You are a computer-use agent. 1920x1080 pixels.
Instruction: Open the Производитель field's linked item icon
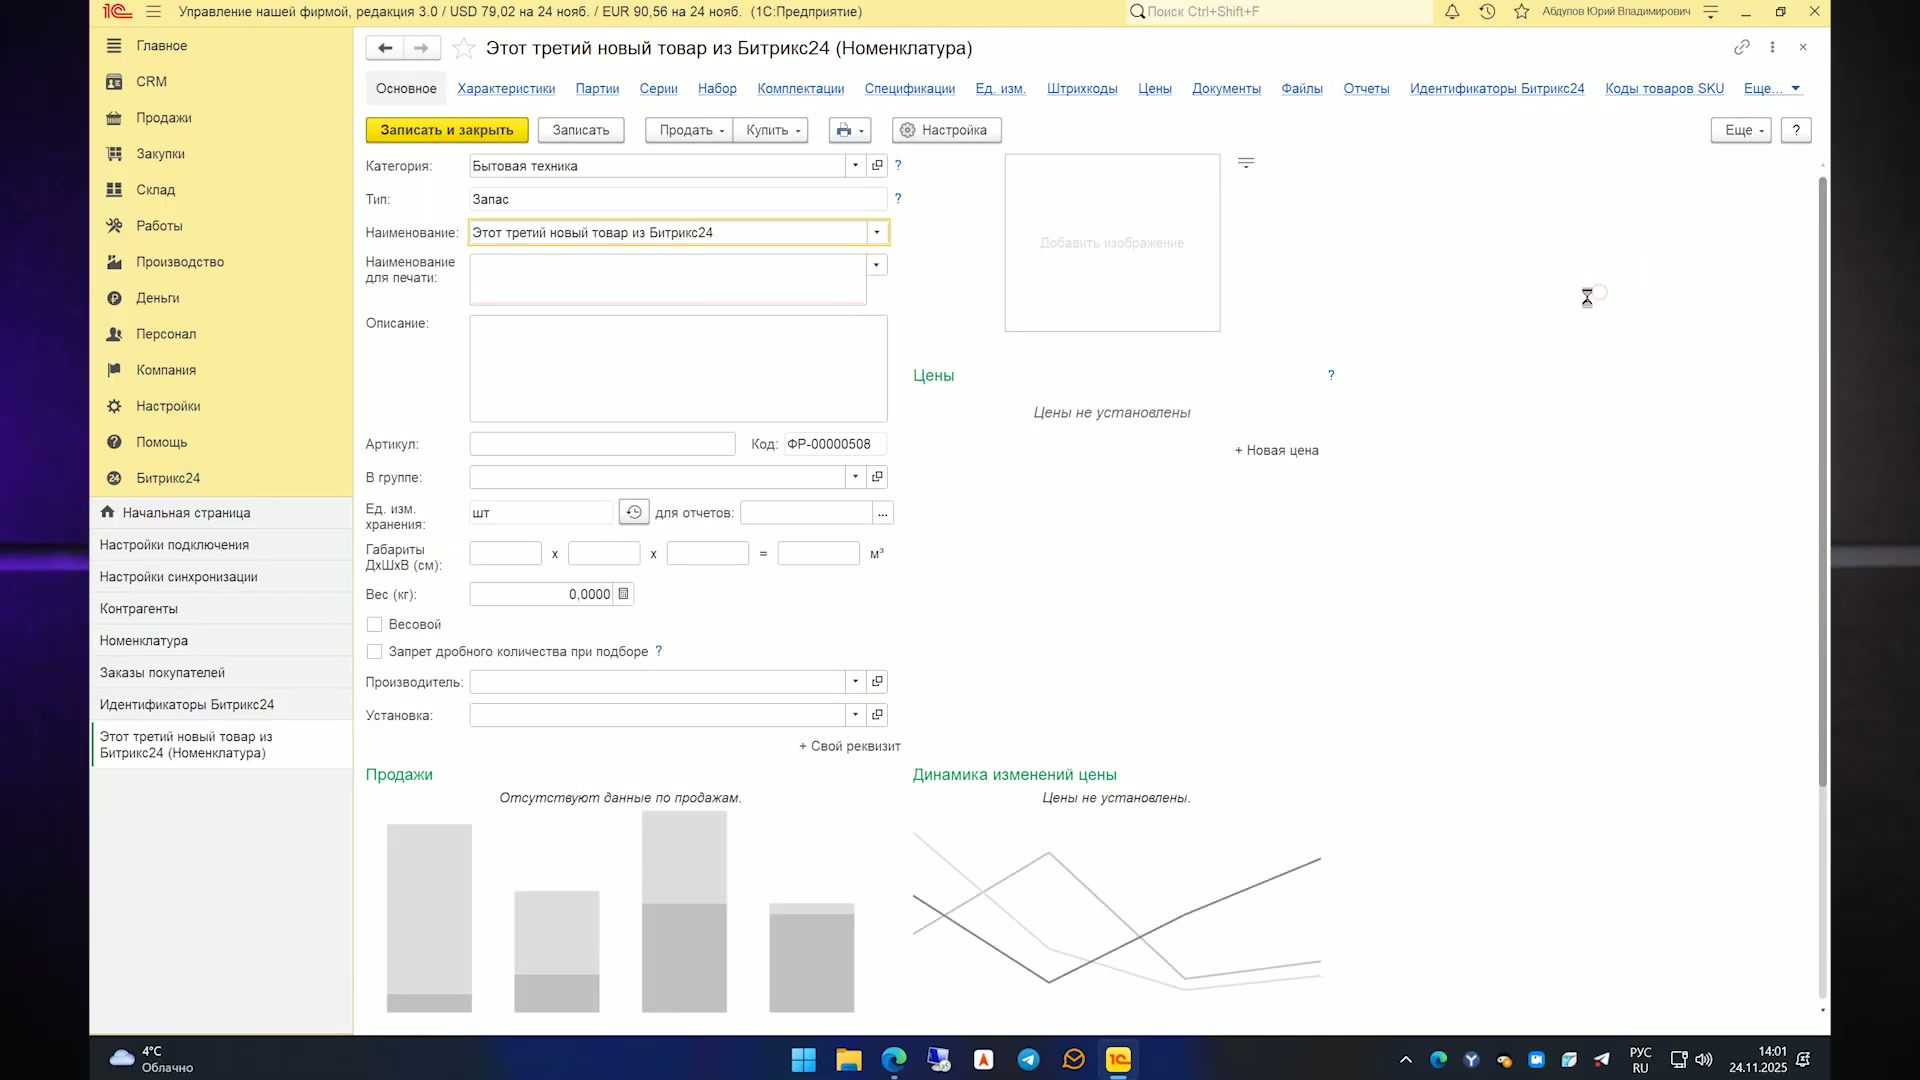[x=877, y=682]
